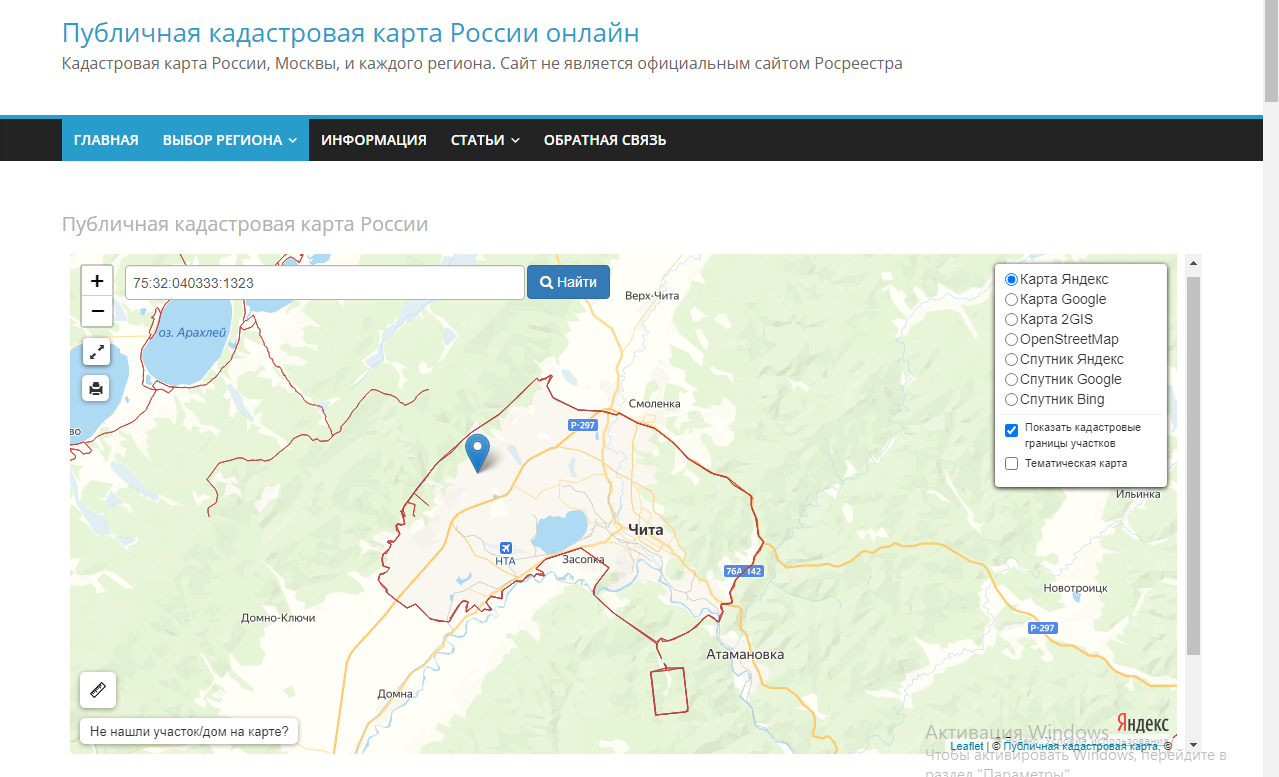Screen dimensions: 1279x777
Task: Click Не нашли участок/дом на карте button
Action: [x=189, y=732]
